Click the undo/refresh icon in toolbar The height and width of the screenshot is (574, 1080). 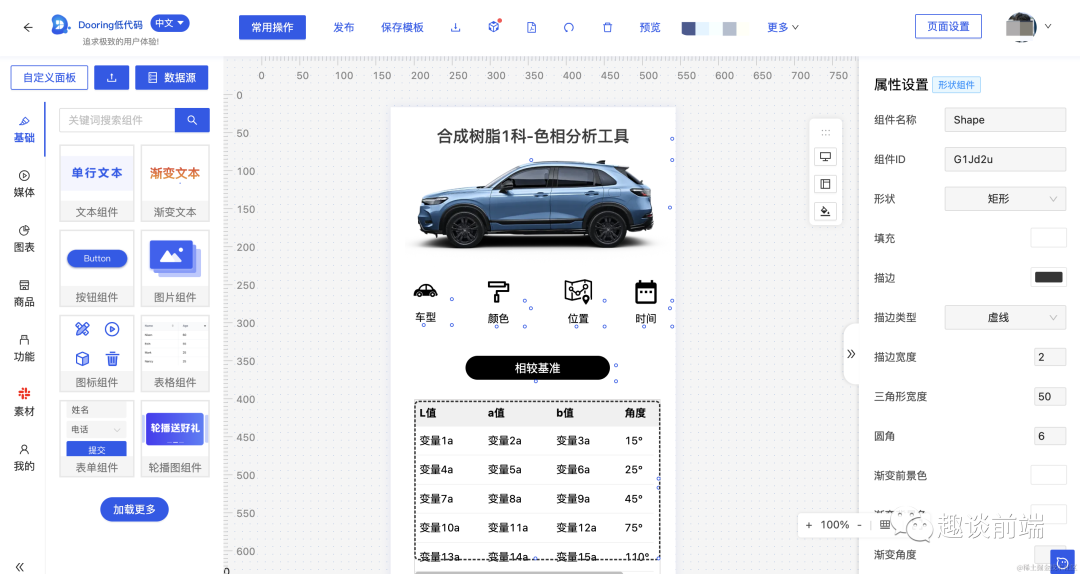pos(569,28)
